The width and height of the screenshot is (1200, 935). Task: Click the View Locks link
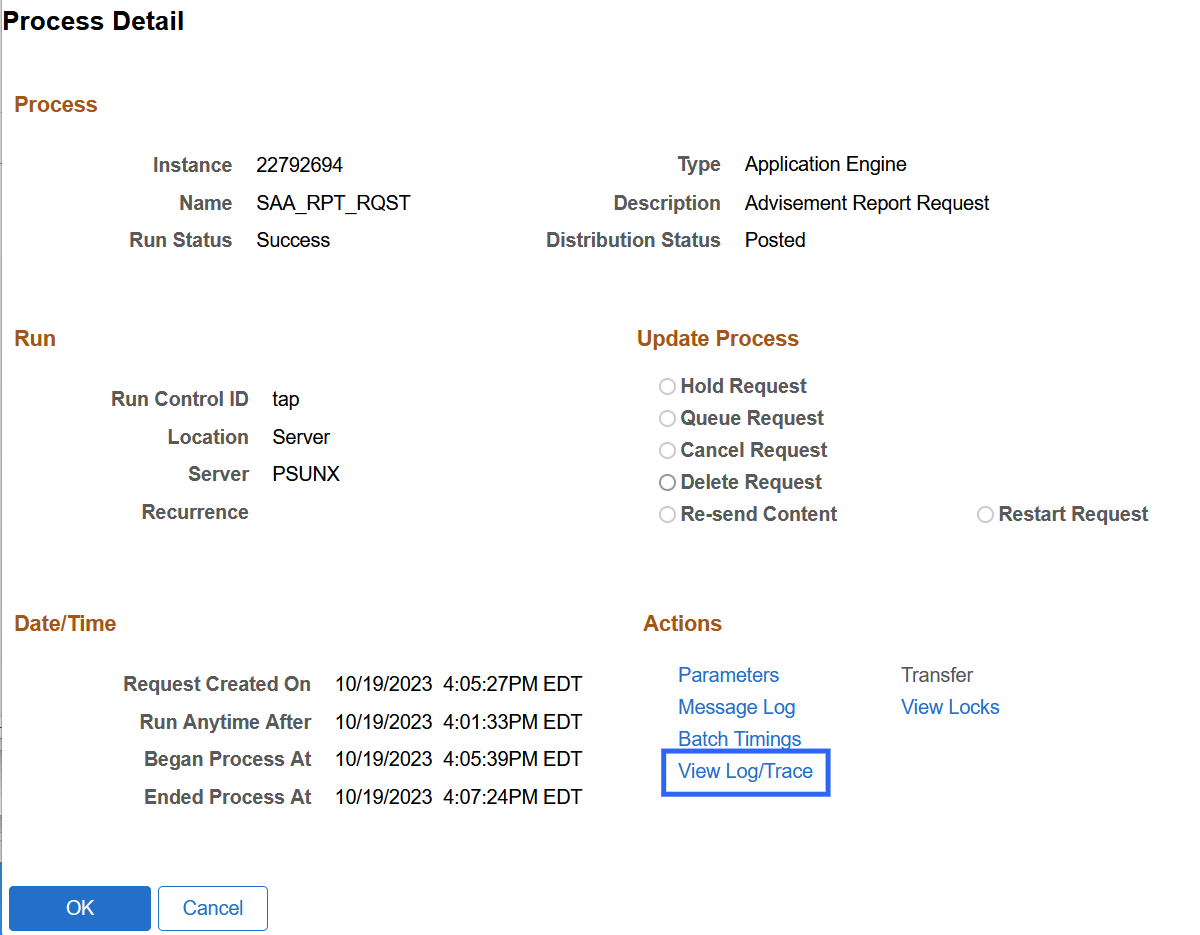950,707
